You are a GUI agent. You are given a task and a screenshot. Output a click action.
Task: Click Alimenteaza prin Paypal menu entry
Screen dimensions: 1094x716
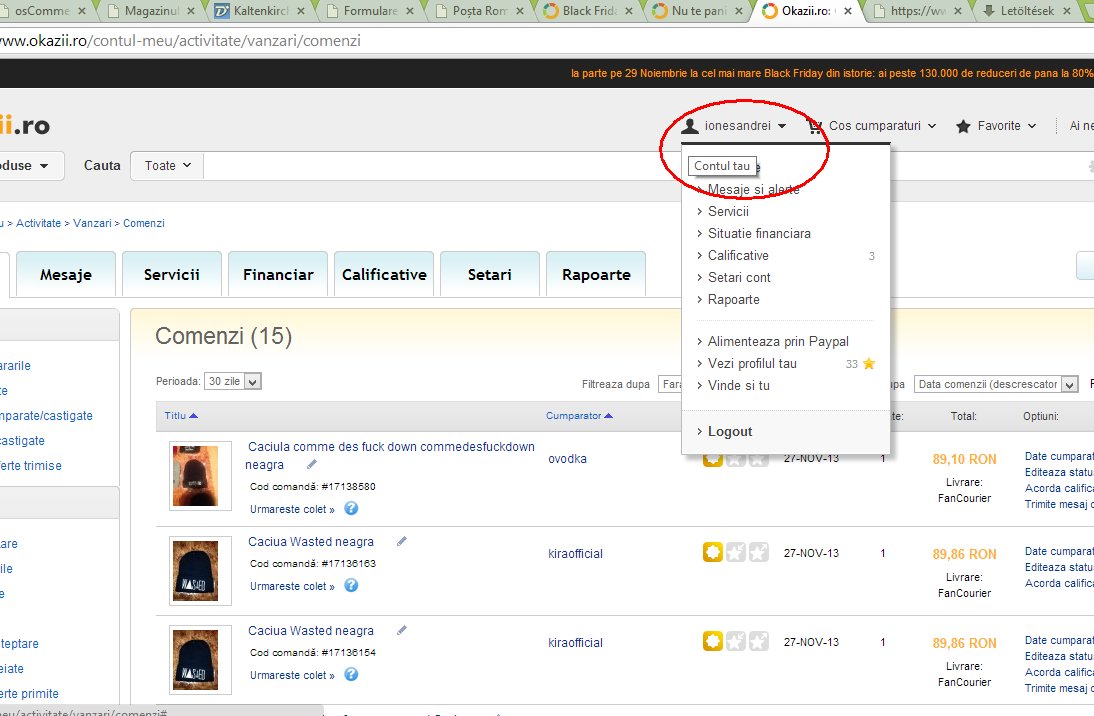[778, 341]
